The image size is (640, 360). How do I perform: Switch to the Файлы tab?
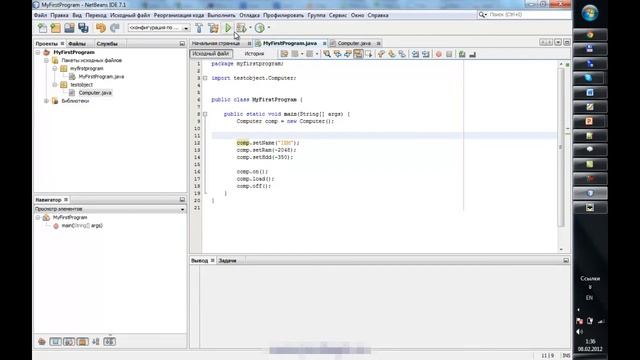click(x=77, y=44)
